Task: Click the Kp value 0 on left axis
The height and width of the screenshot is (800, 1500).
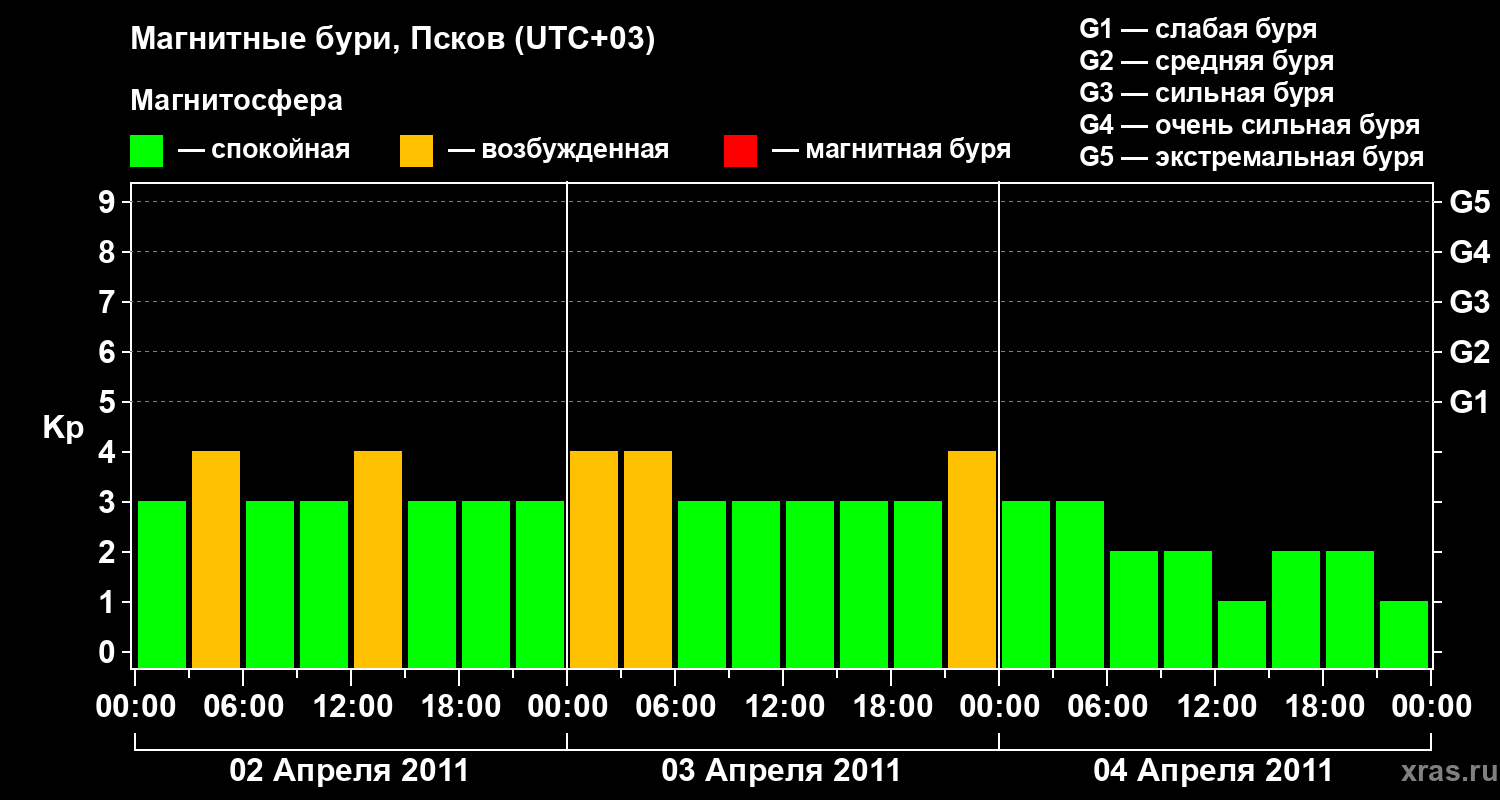Action: click(109, 652)
